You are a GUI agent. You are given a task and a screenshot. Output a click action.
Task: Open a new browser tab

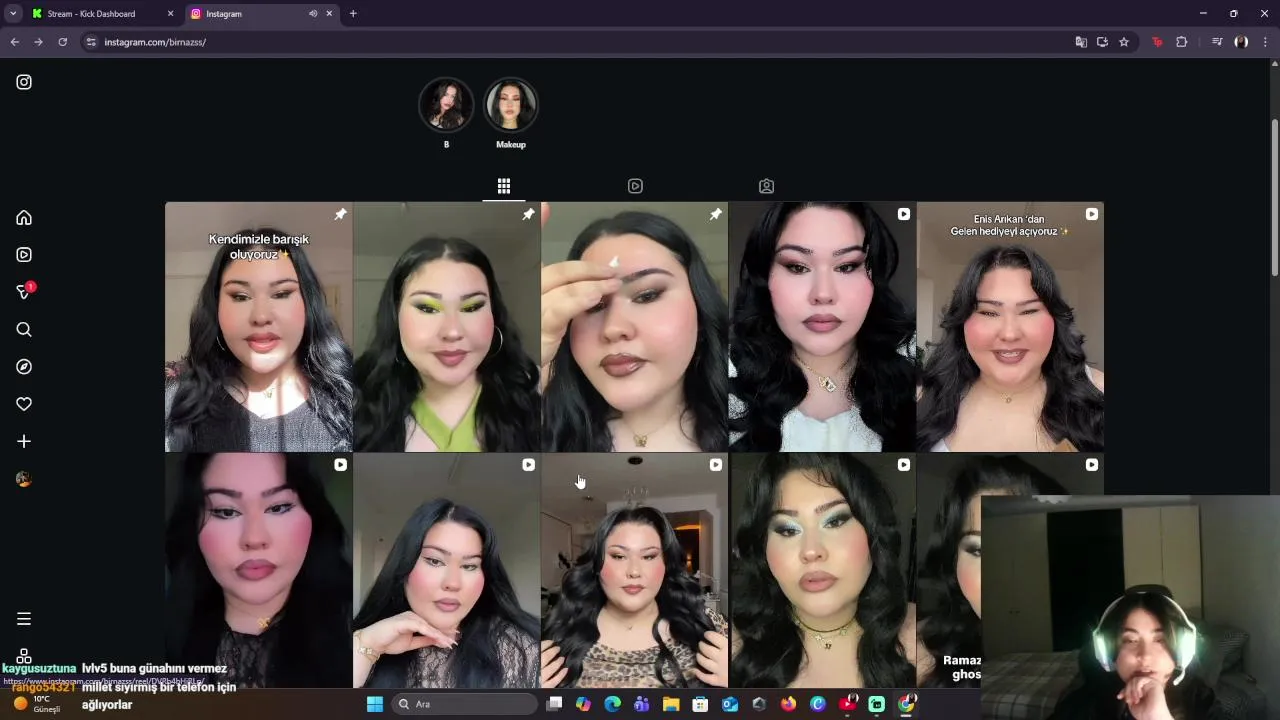coord(353,14)
